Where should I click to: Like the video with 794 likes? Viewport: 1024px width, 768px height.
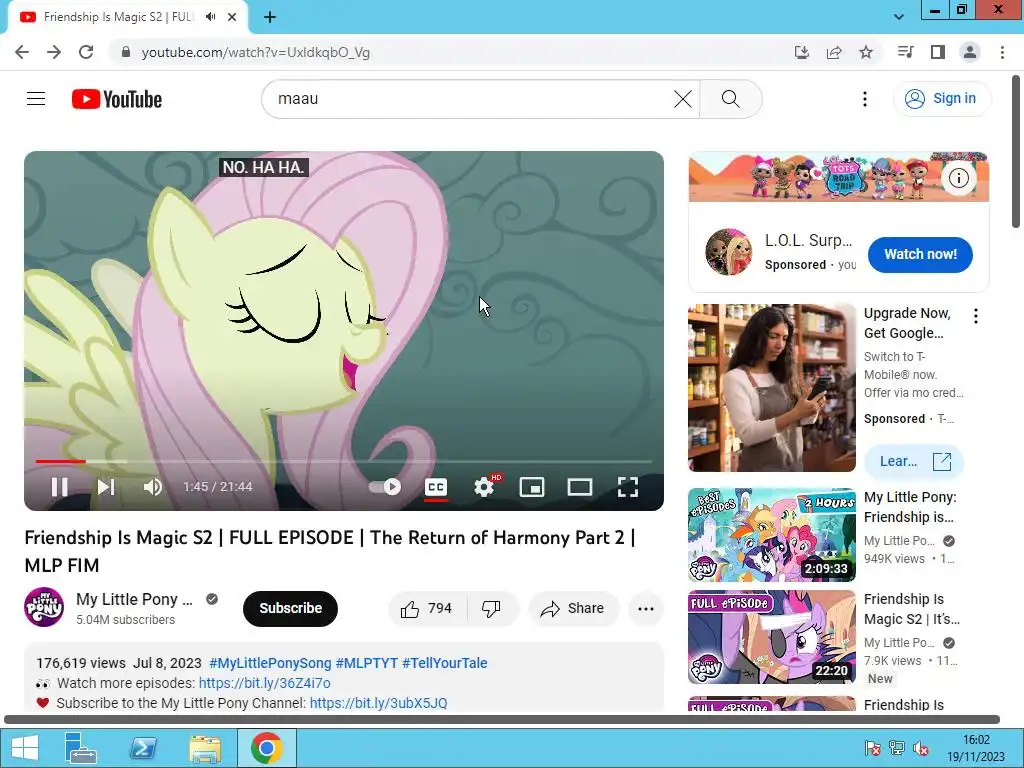[x=428, y=608]
